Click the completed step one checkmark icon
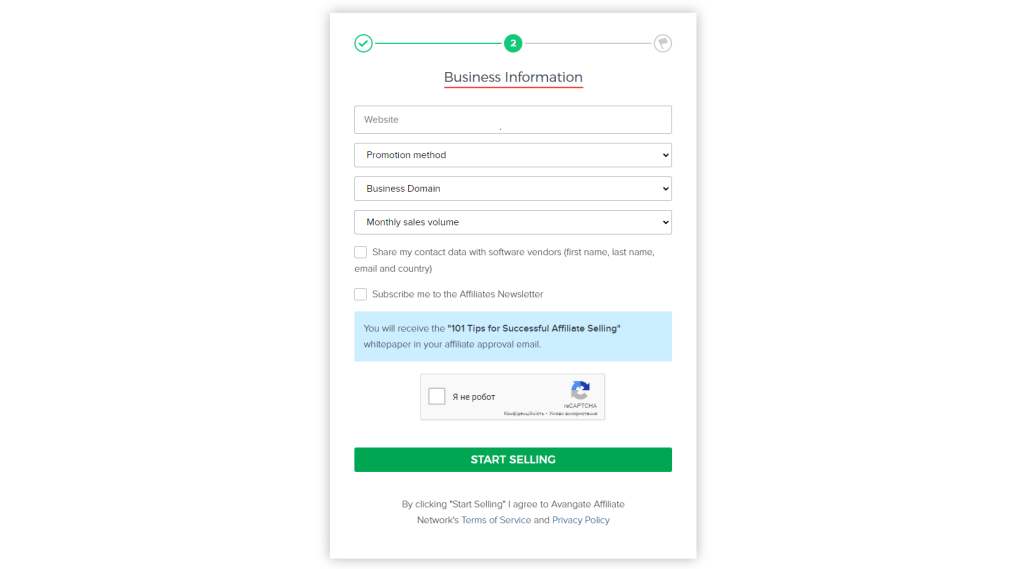1024x569 pixels. point(363,43)
